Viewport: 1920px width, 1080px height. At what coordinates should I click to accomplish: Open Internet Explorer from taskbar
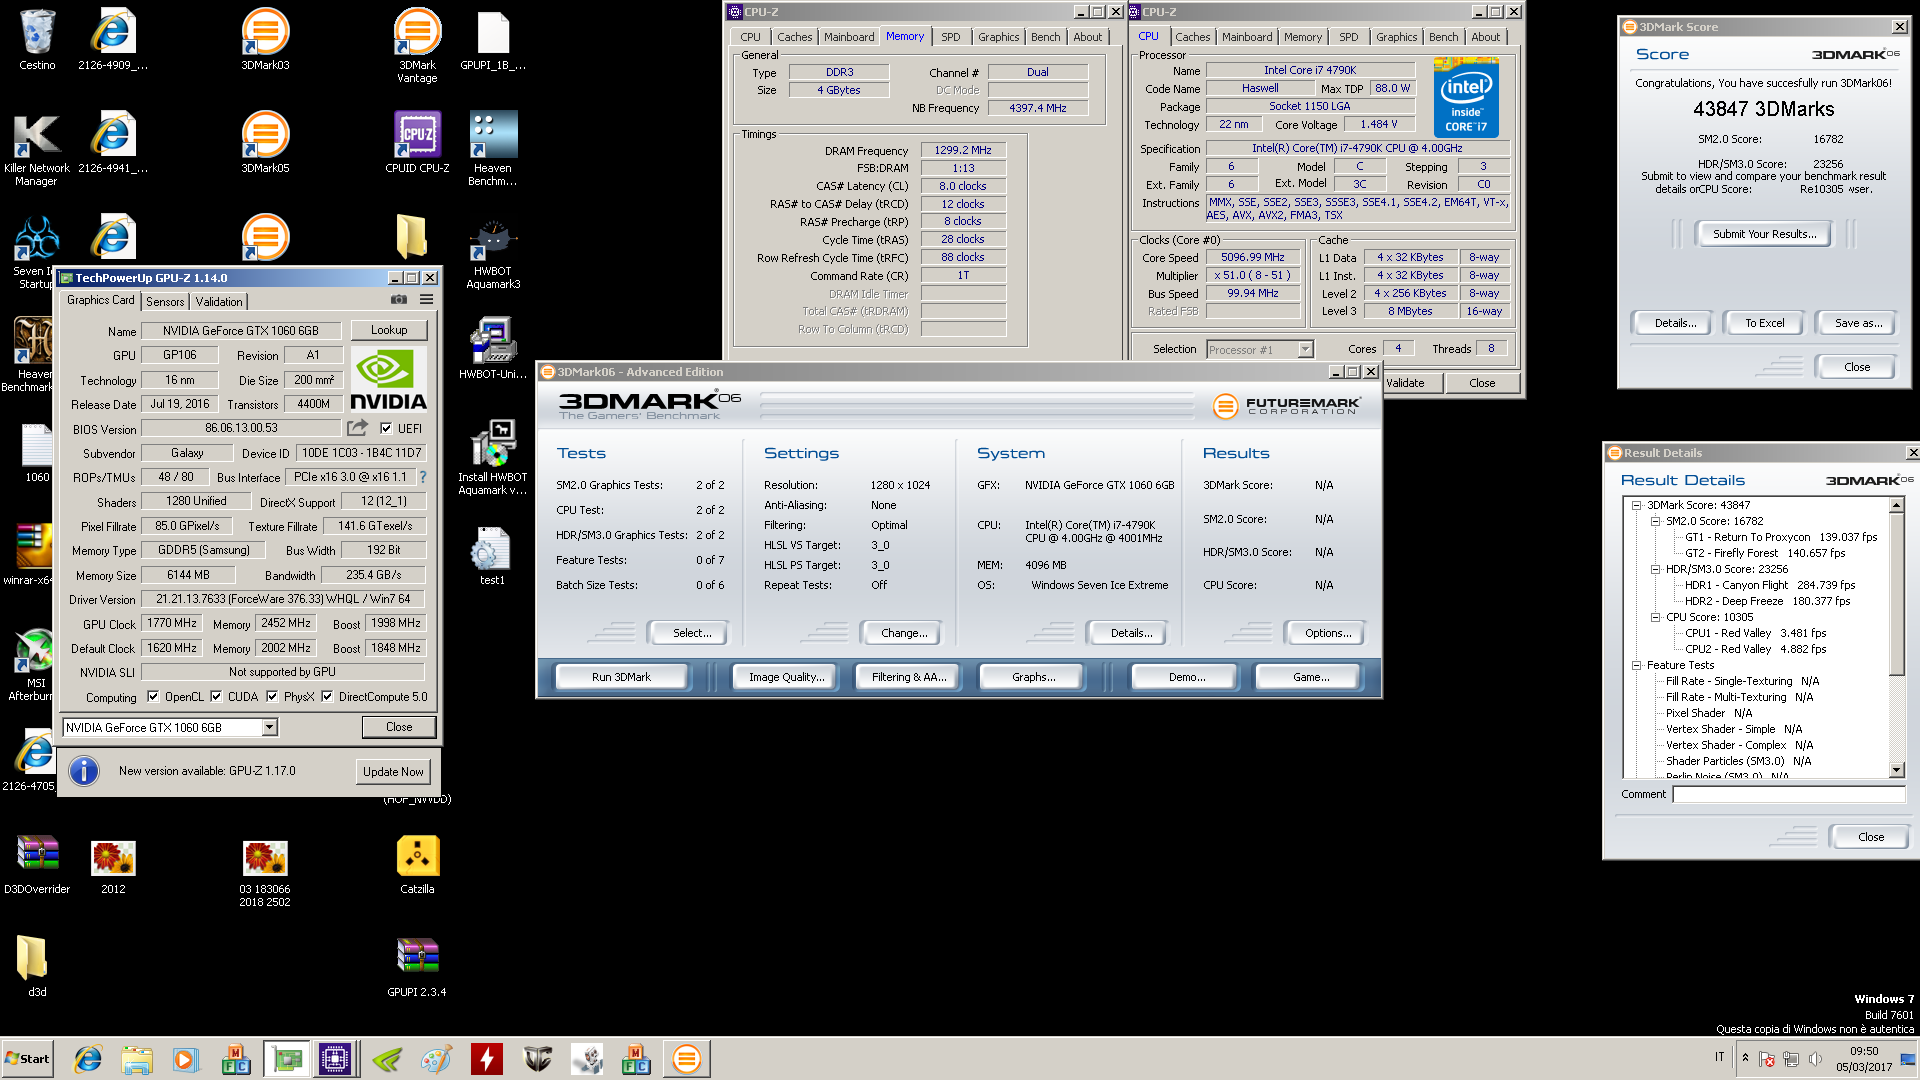(x=88, y=1059)
